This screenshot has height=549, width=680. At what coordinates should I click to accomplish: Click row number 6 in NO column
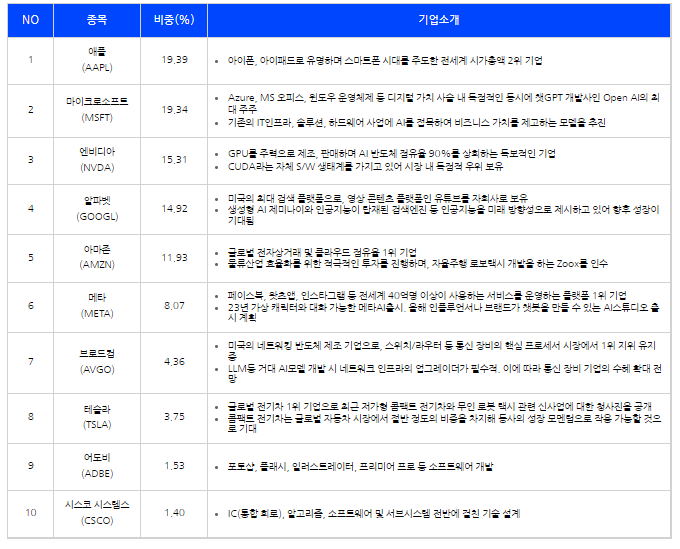click(x=31, y=306)
